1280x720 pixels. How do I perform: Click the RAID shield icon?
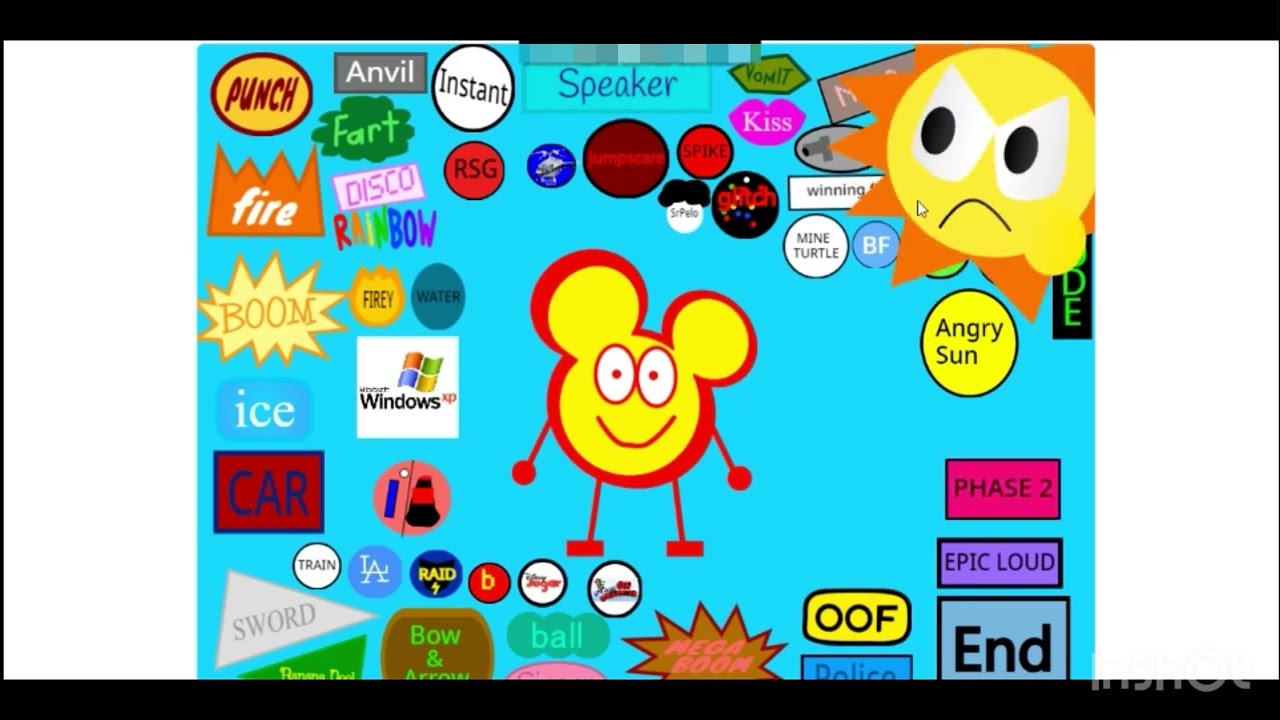436,575
